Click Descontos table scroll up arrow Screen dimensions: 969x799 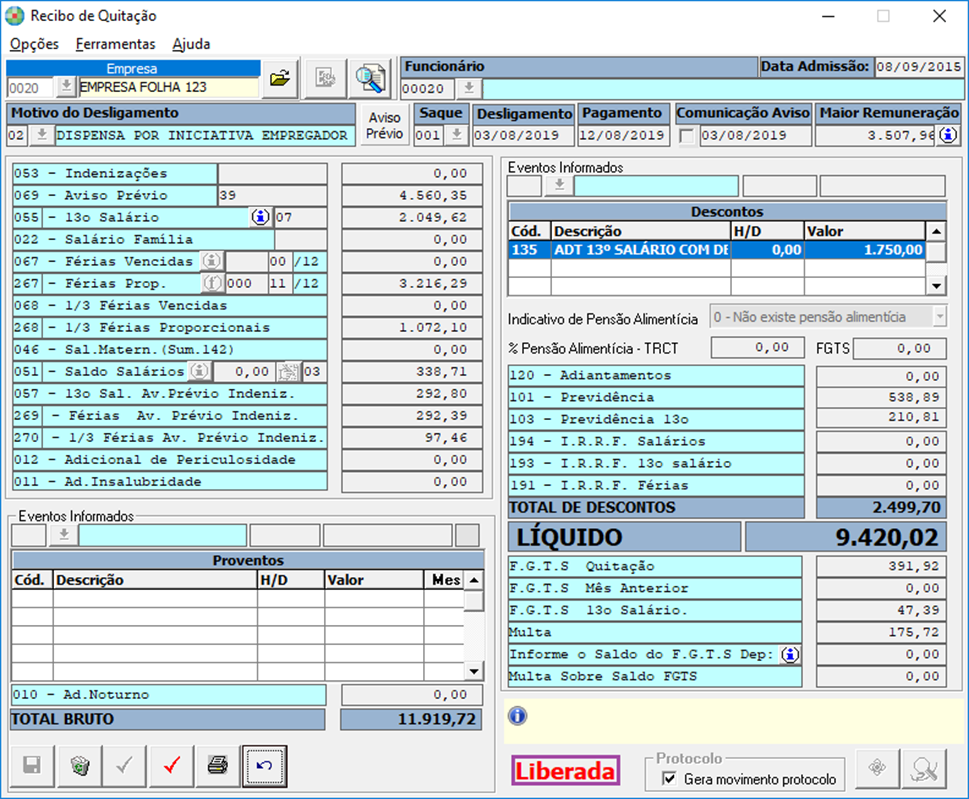click(936, 232)
